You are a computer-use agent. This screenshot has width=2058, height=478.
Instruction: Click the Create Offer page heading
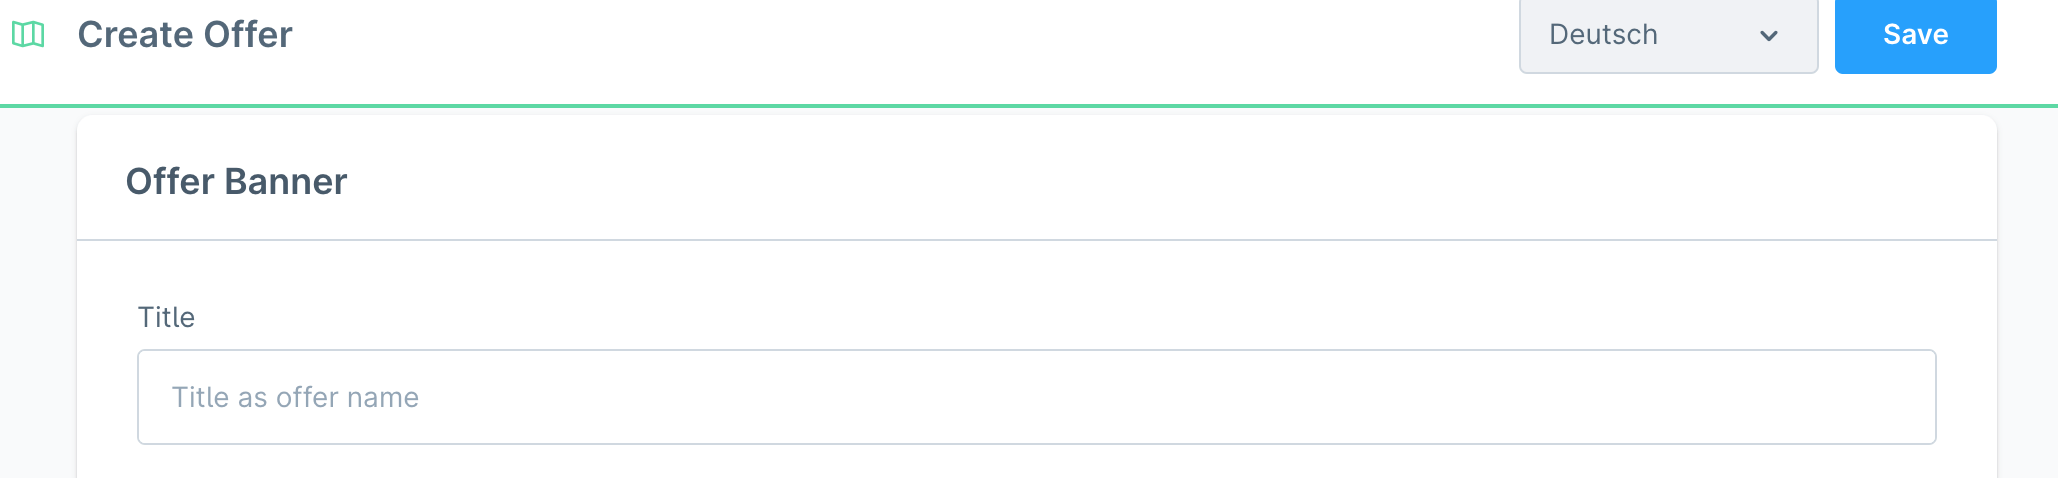pyautogui.click(x=185, y=35)
